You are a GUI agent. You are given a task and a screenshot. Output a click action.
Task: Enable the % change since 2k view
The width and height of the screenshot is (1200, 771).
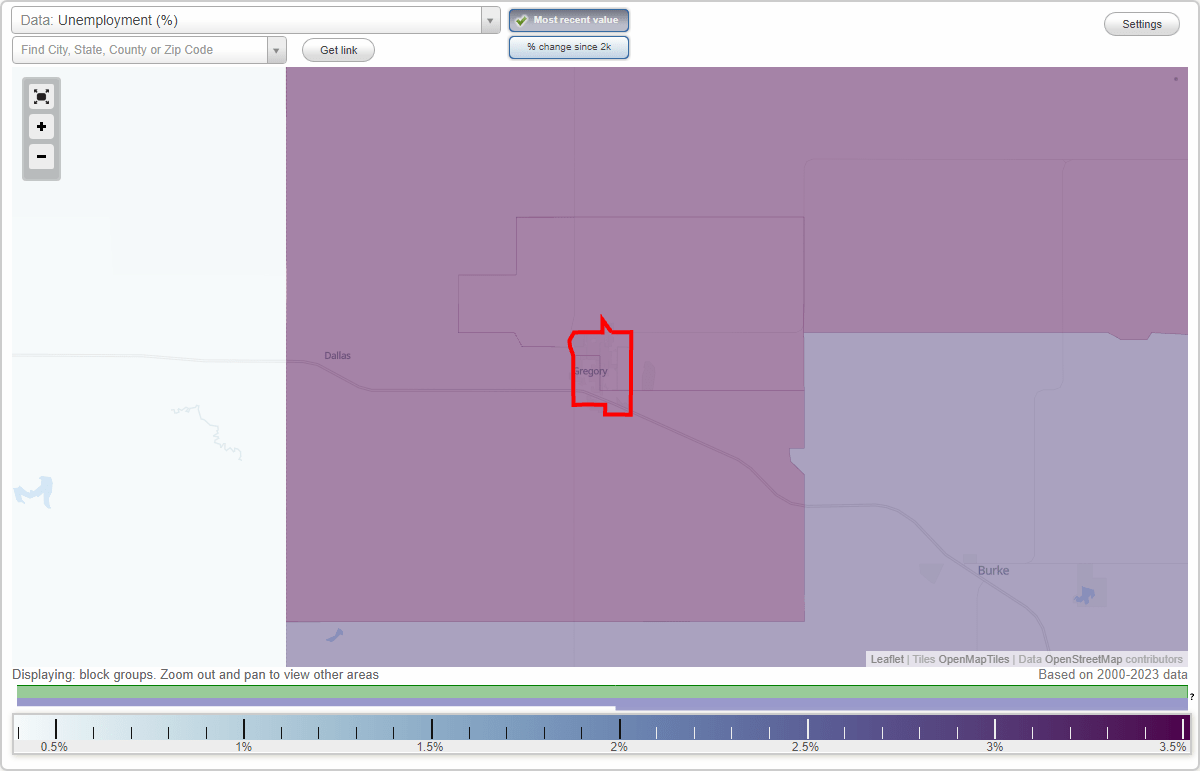pos(568,46)
